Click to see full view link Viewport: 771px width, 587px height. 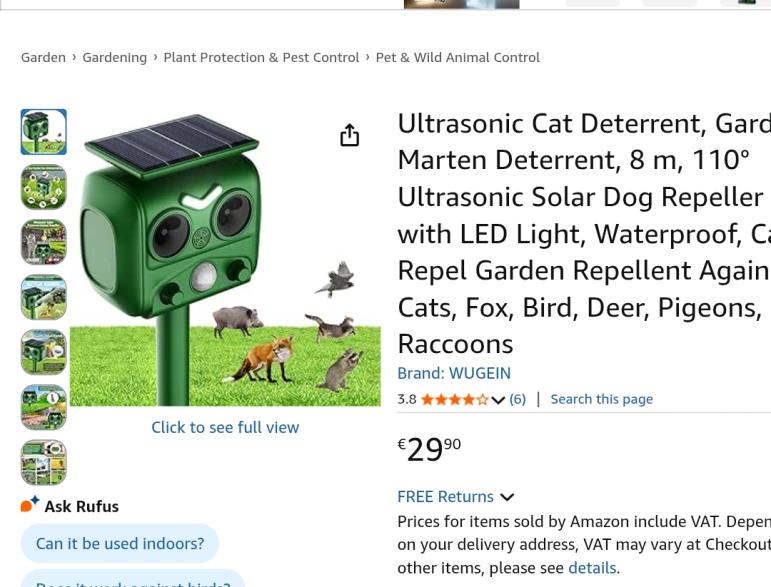pos(225,427)
